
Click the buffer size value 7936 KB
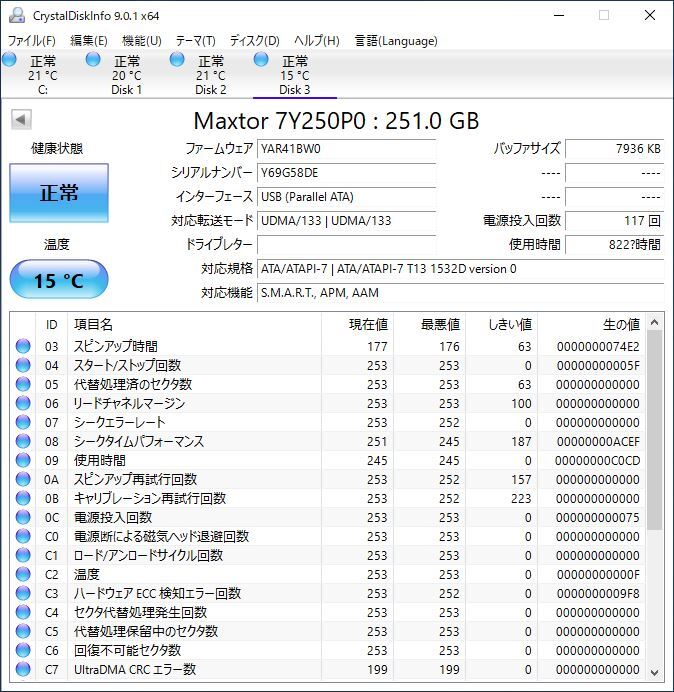(614, 149)
